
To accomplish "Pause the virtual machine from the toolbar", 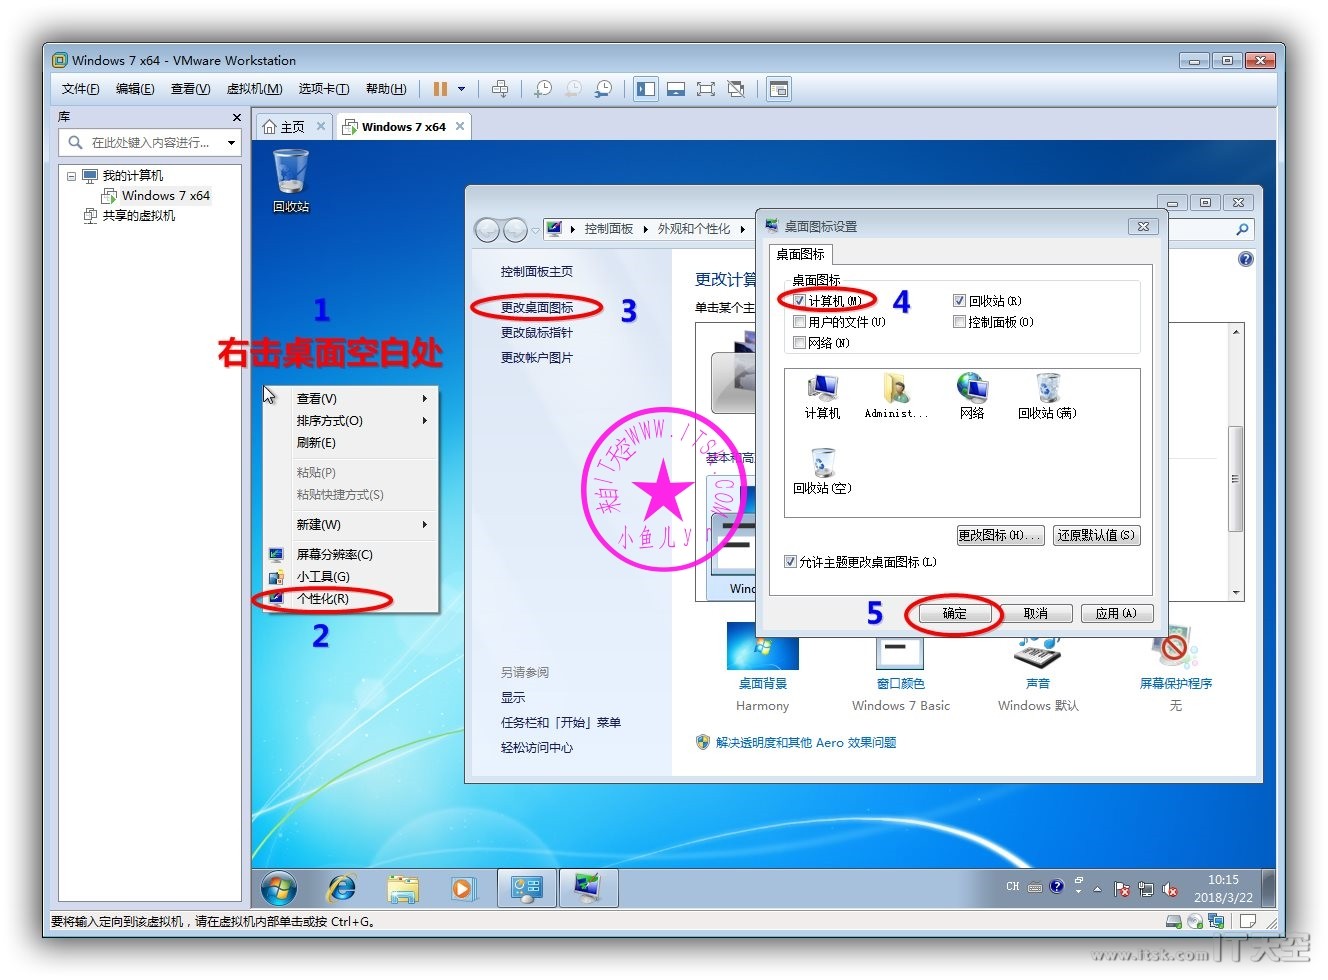I will (x=439, y=89).
